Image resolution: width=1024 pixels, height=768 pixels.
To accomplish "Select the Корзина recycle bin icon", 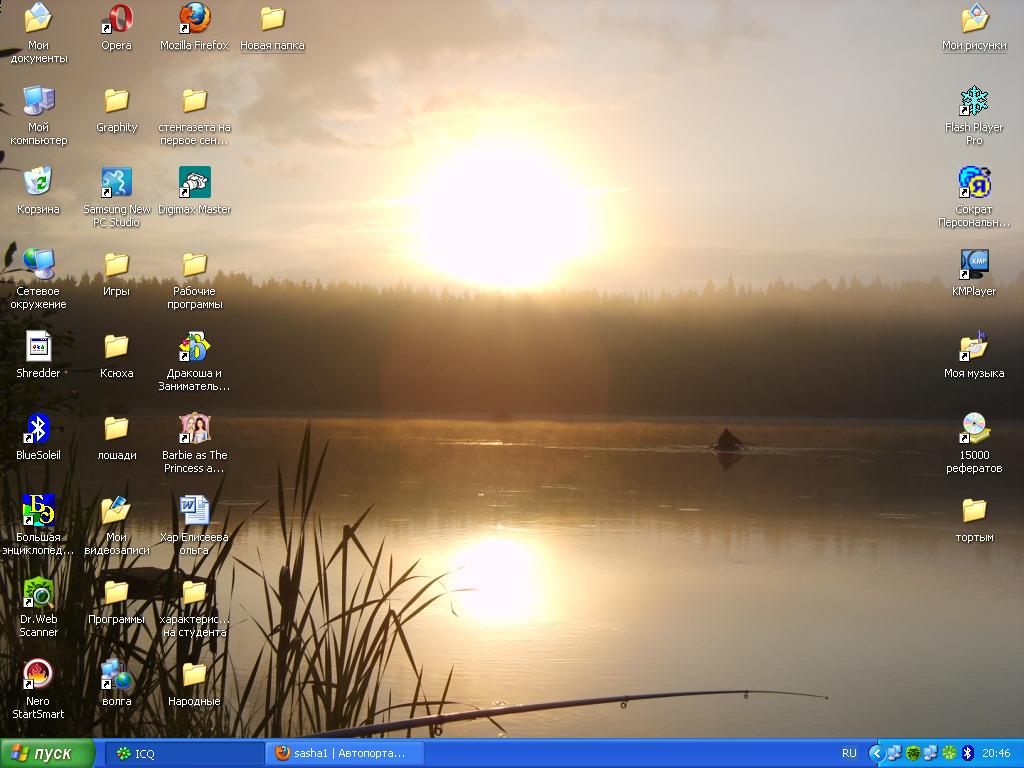I will pos(38,183).
